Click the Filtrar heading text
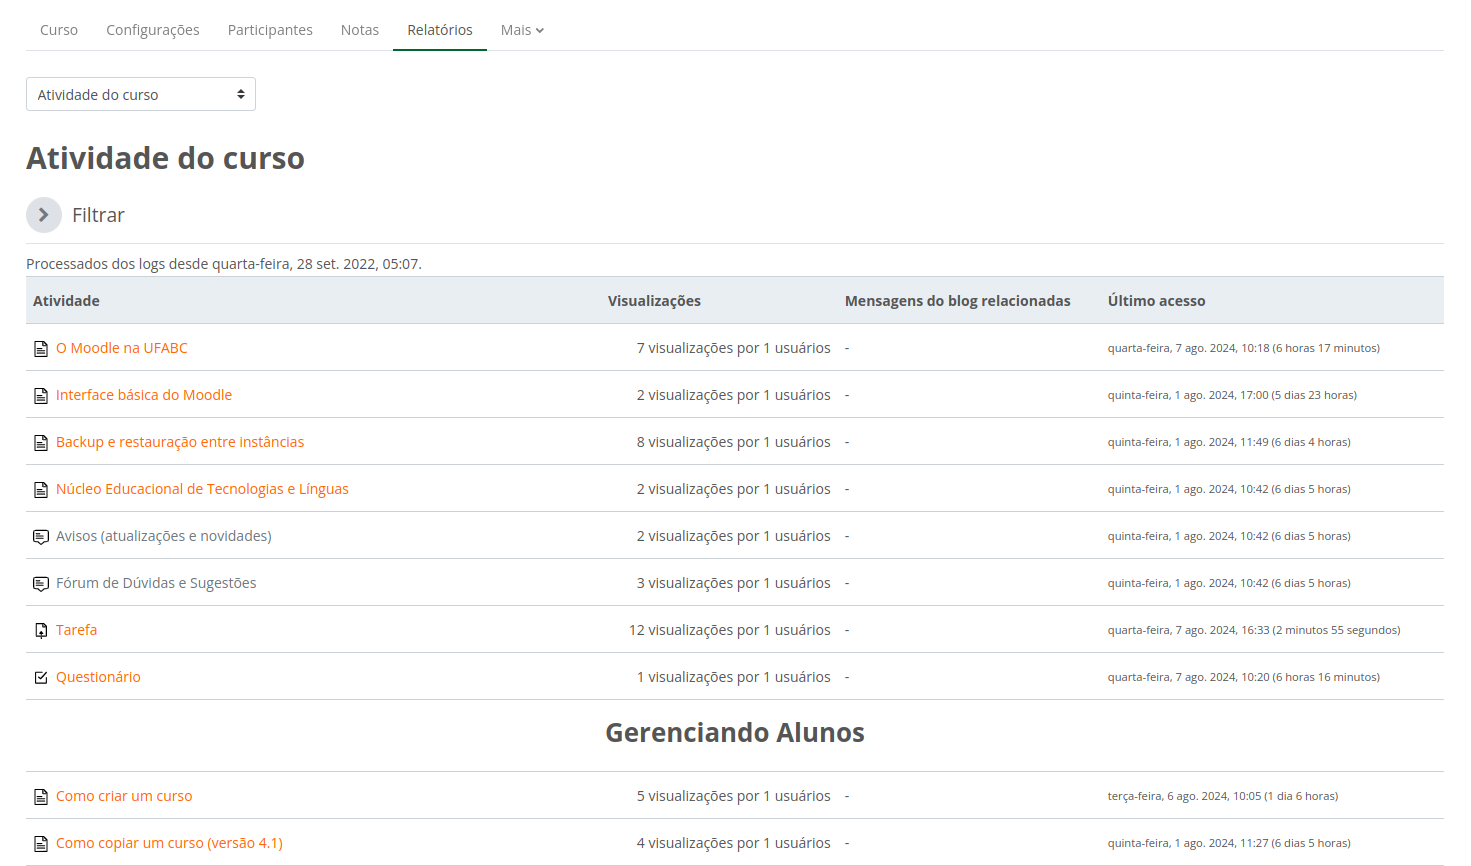The image size is (1471, 866). coord(98,215)
